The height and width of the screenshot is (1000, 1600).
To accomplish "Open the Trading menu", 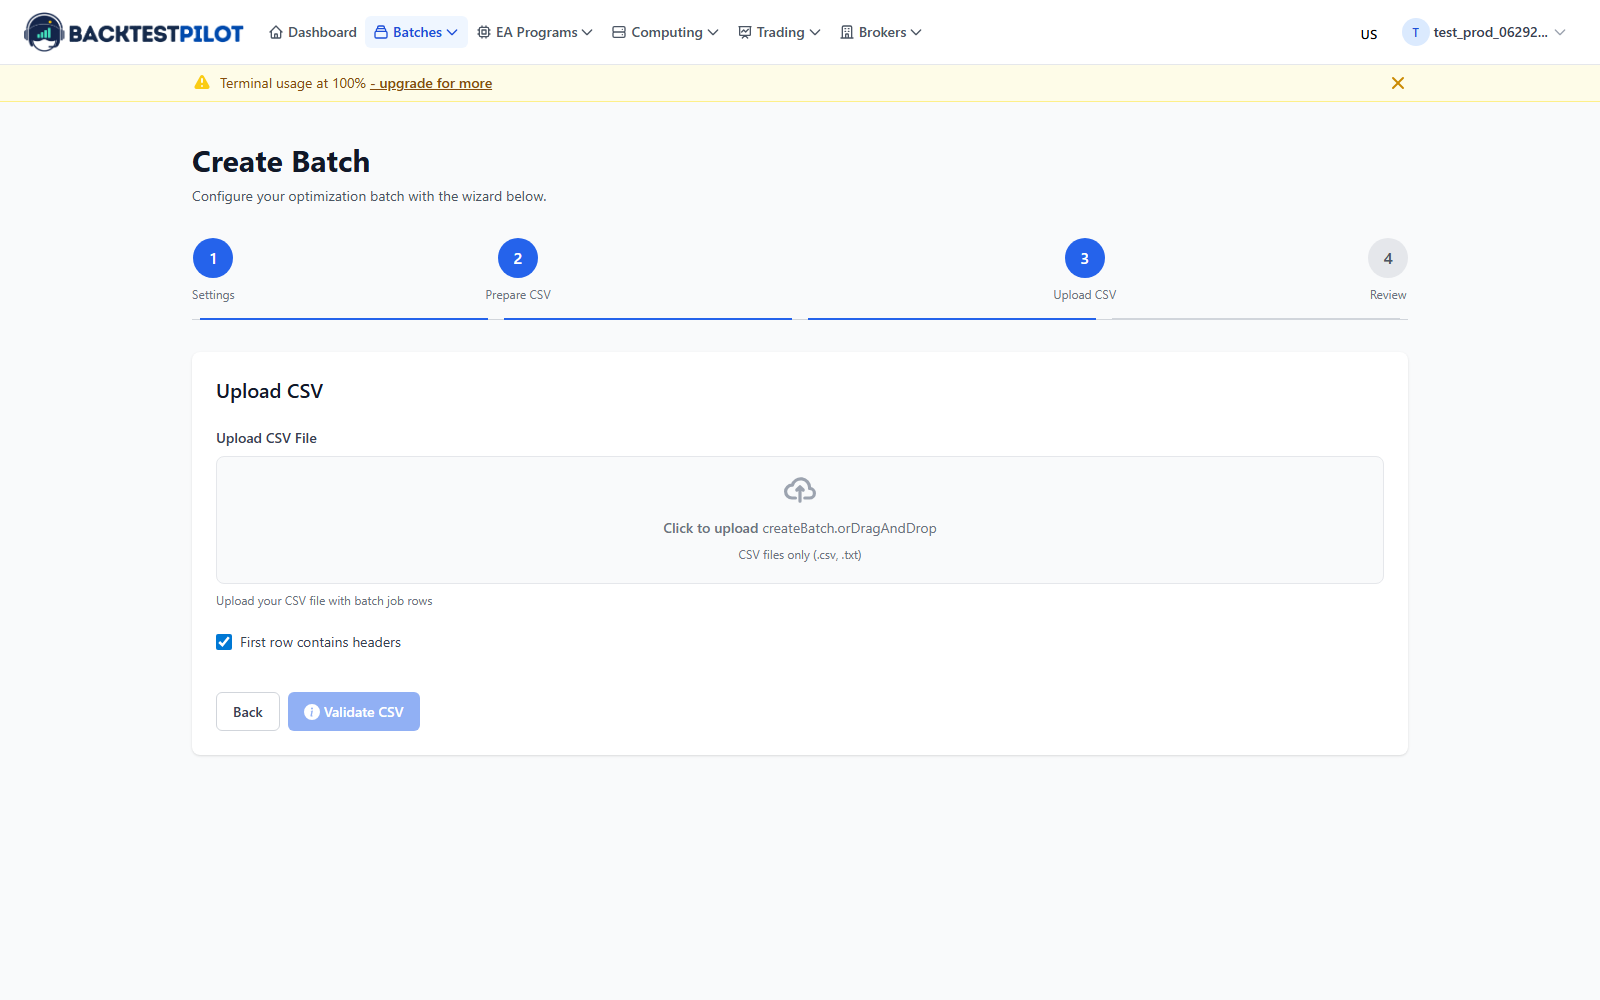I will click(x=779, y=32).
